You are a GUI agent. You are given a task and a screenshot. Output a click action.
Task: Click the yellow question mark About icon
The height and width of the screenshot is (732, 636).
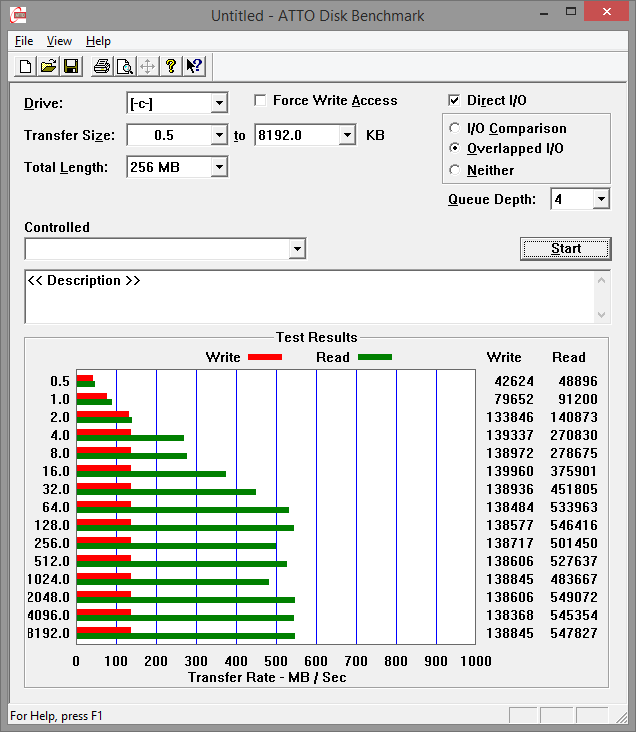tap(171, 66)
